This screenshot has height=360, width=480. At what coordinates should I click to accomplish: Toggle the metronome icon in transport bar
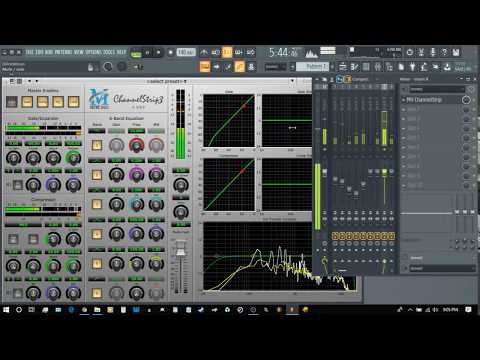[204, 52]
